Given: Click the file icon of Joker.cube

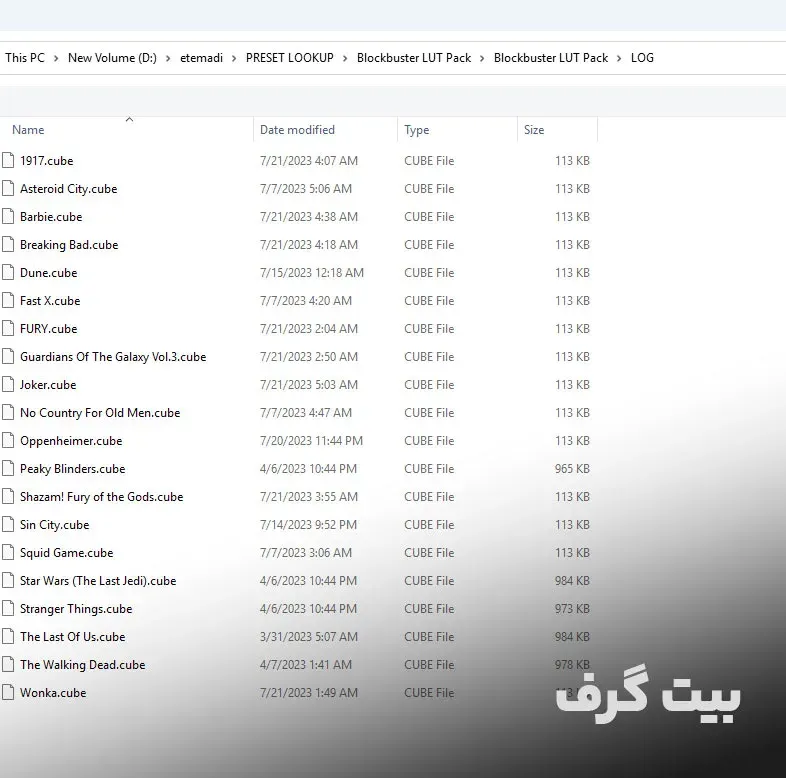Looking at the screenshot, I should pos(8,384).
